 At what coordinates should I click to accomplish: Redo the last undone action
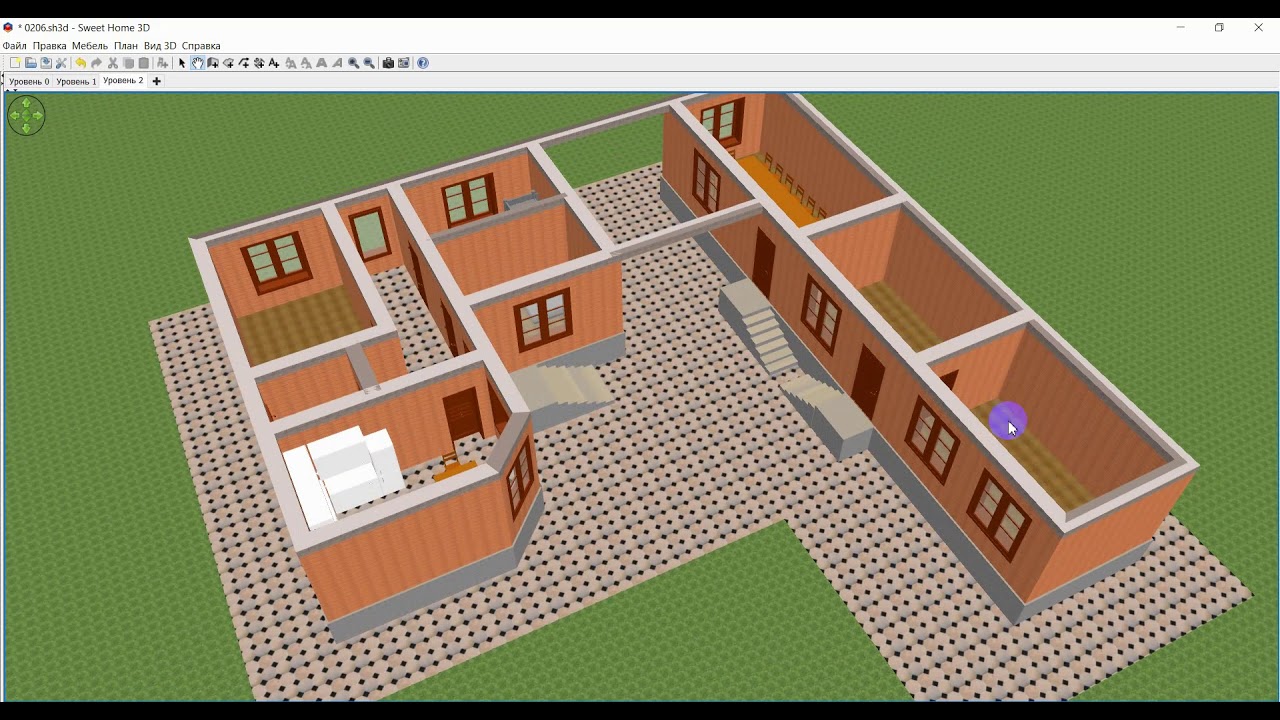[x=97, y=63]
